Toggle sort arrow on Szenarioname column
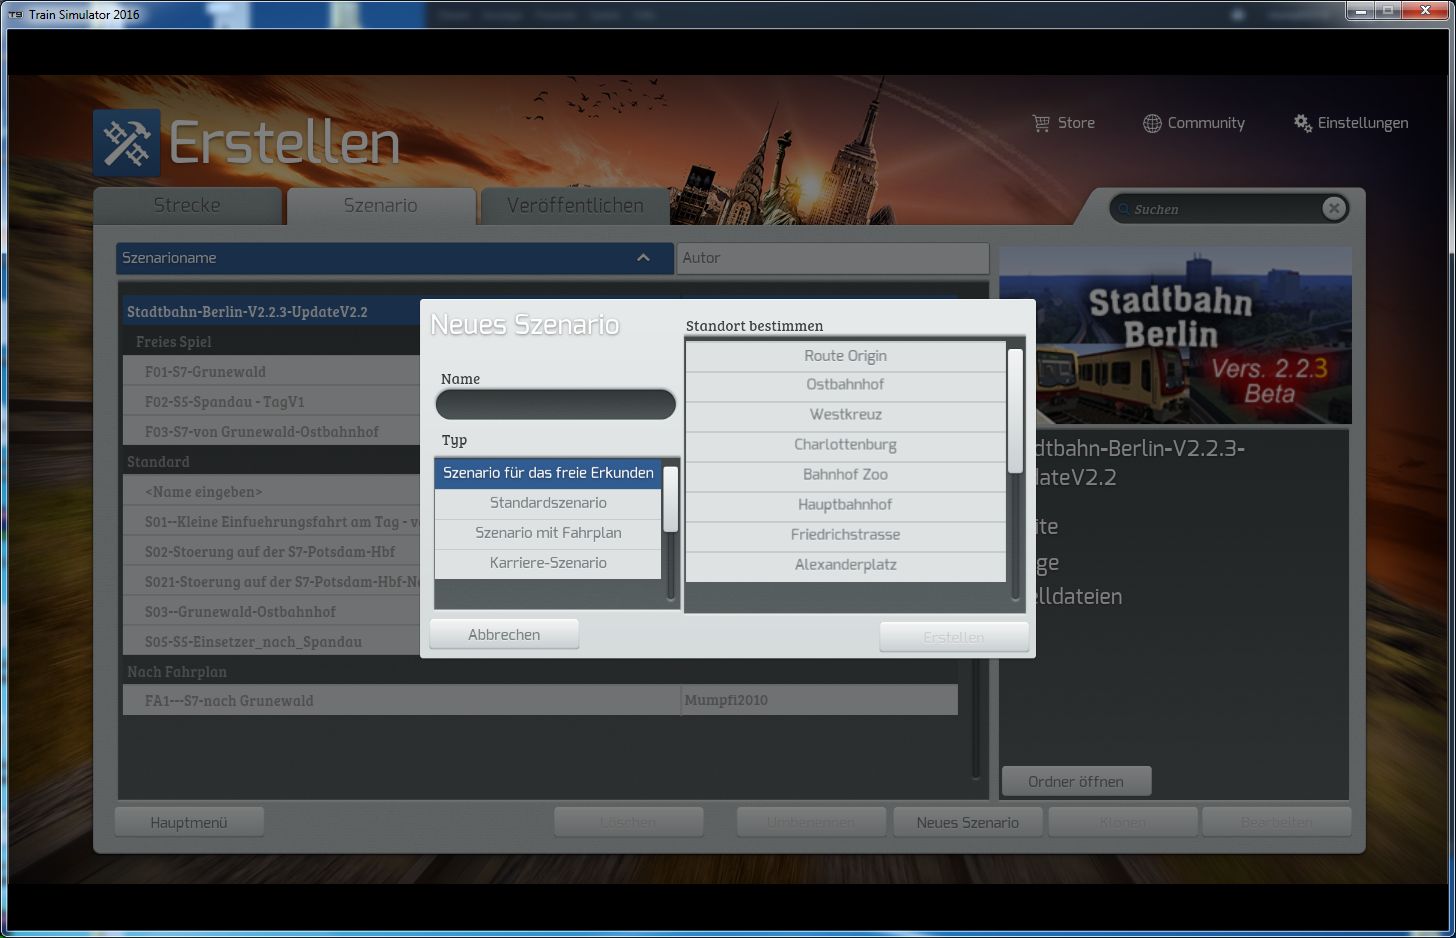Image resolution: width=1456 pixels, height=938 pixels. pyautogui.click(x=643, y=258)
